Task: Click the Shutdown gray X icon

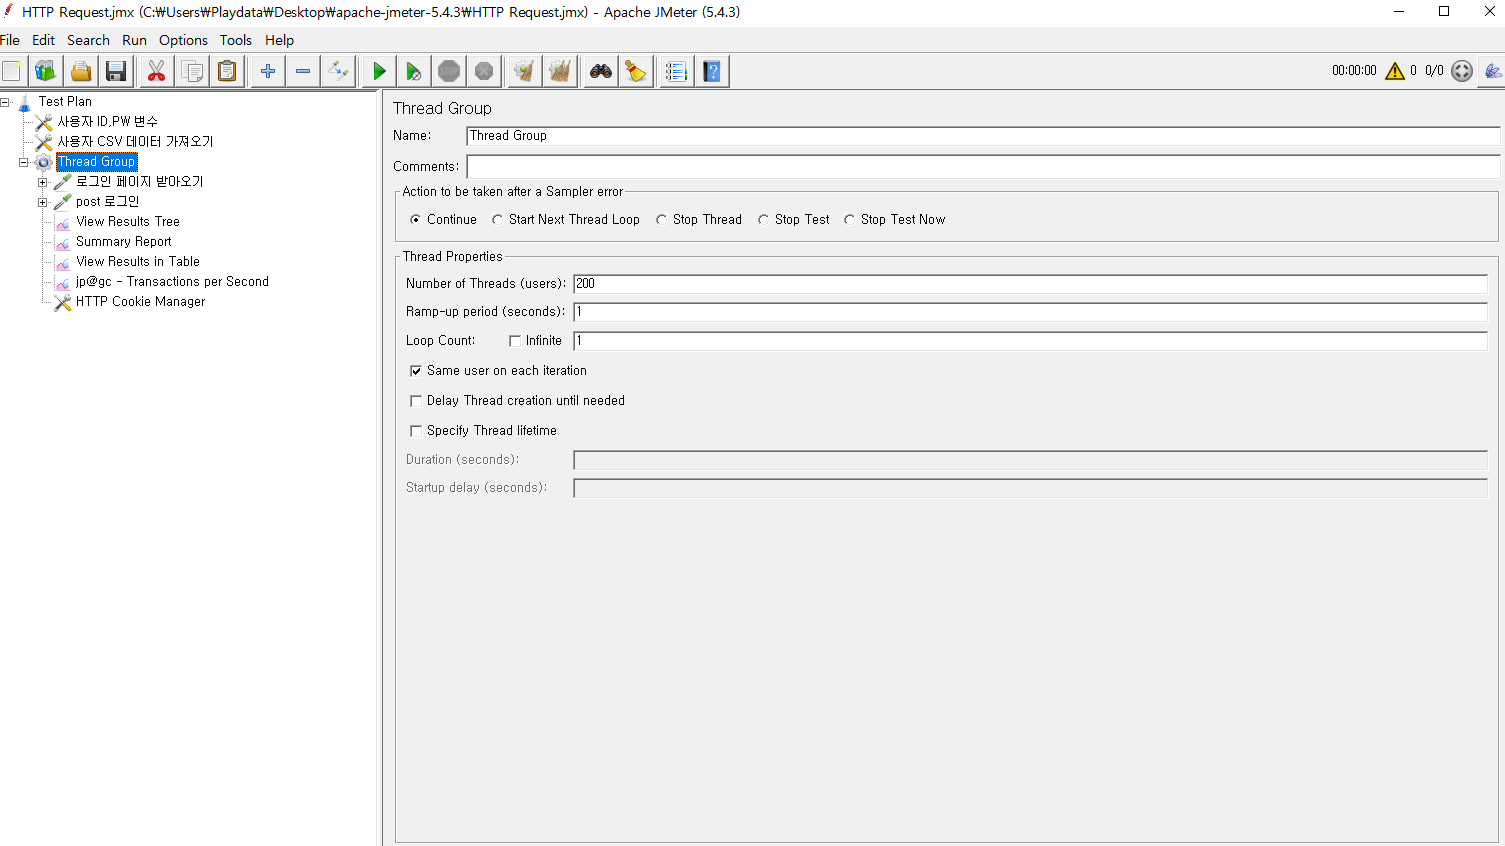Action: click(x=484, y=71)
